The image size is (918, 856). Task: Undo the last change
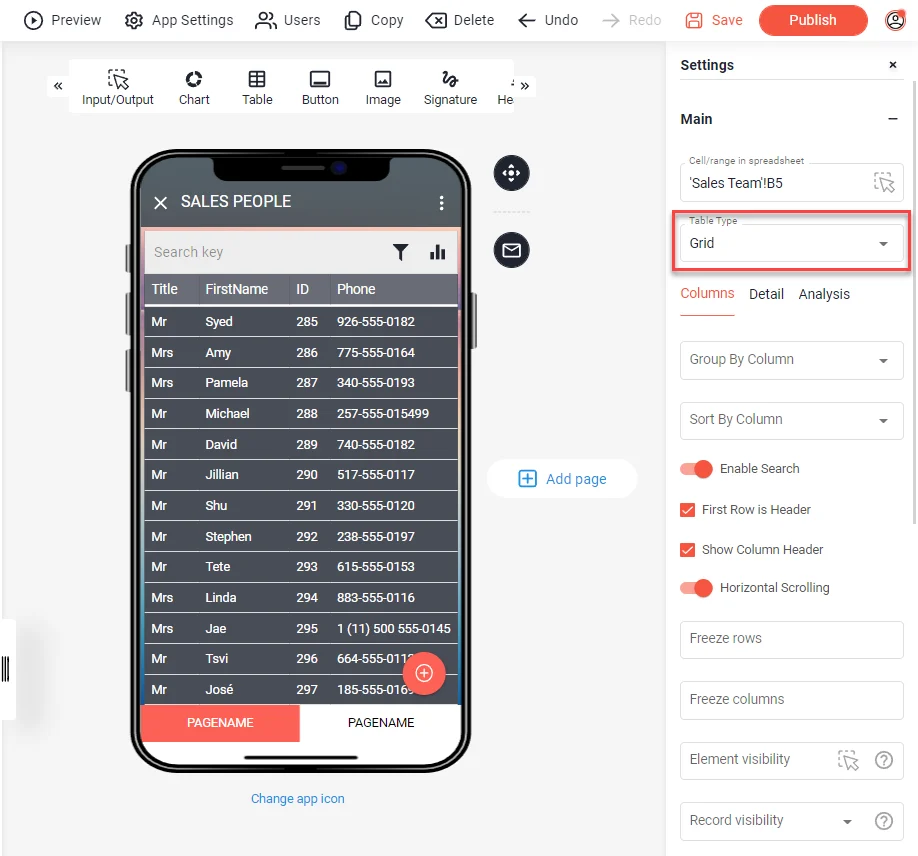coord(547,20)
